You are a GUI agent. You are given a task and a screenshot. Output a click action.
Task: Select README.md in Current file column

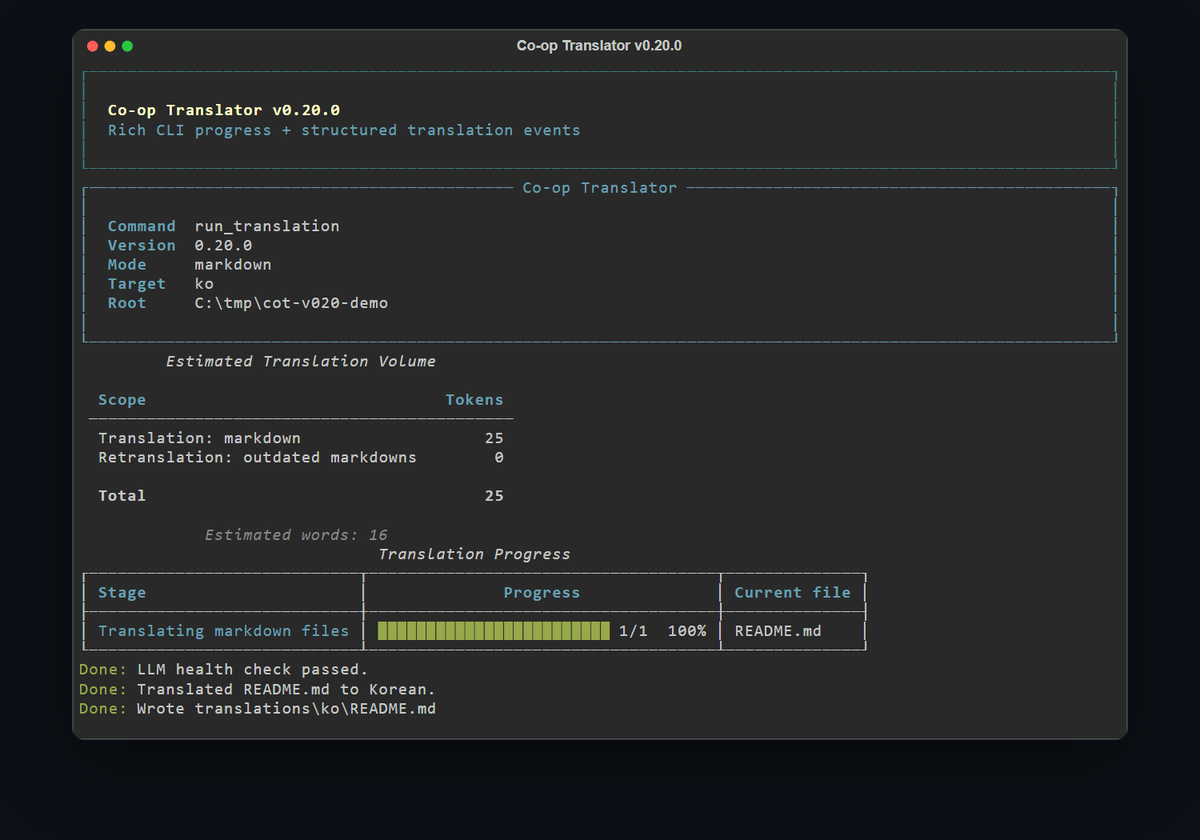coord(778,631)
